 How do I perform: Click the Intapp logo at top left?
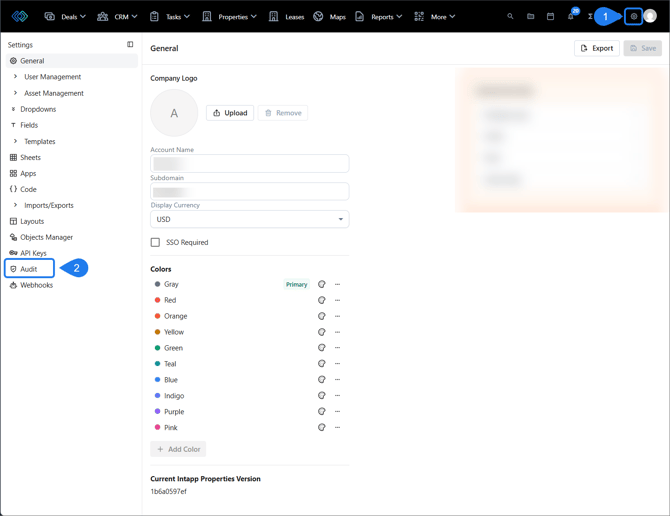pyautogui.click(x=20, y=17)
